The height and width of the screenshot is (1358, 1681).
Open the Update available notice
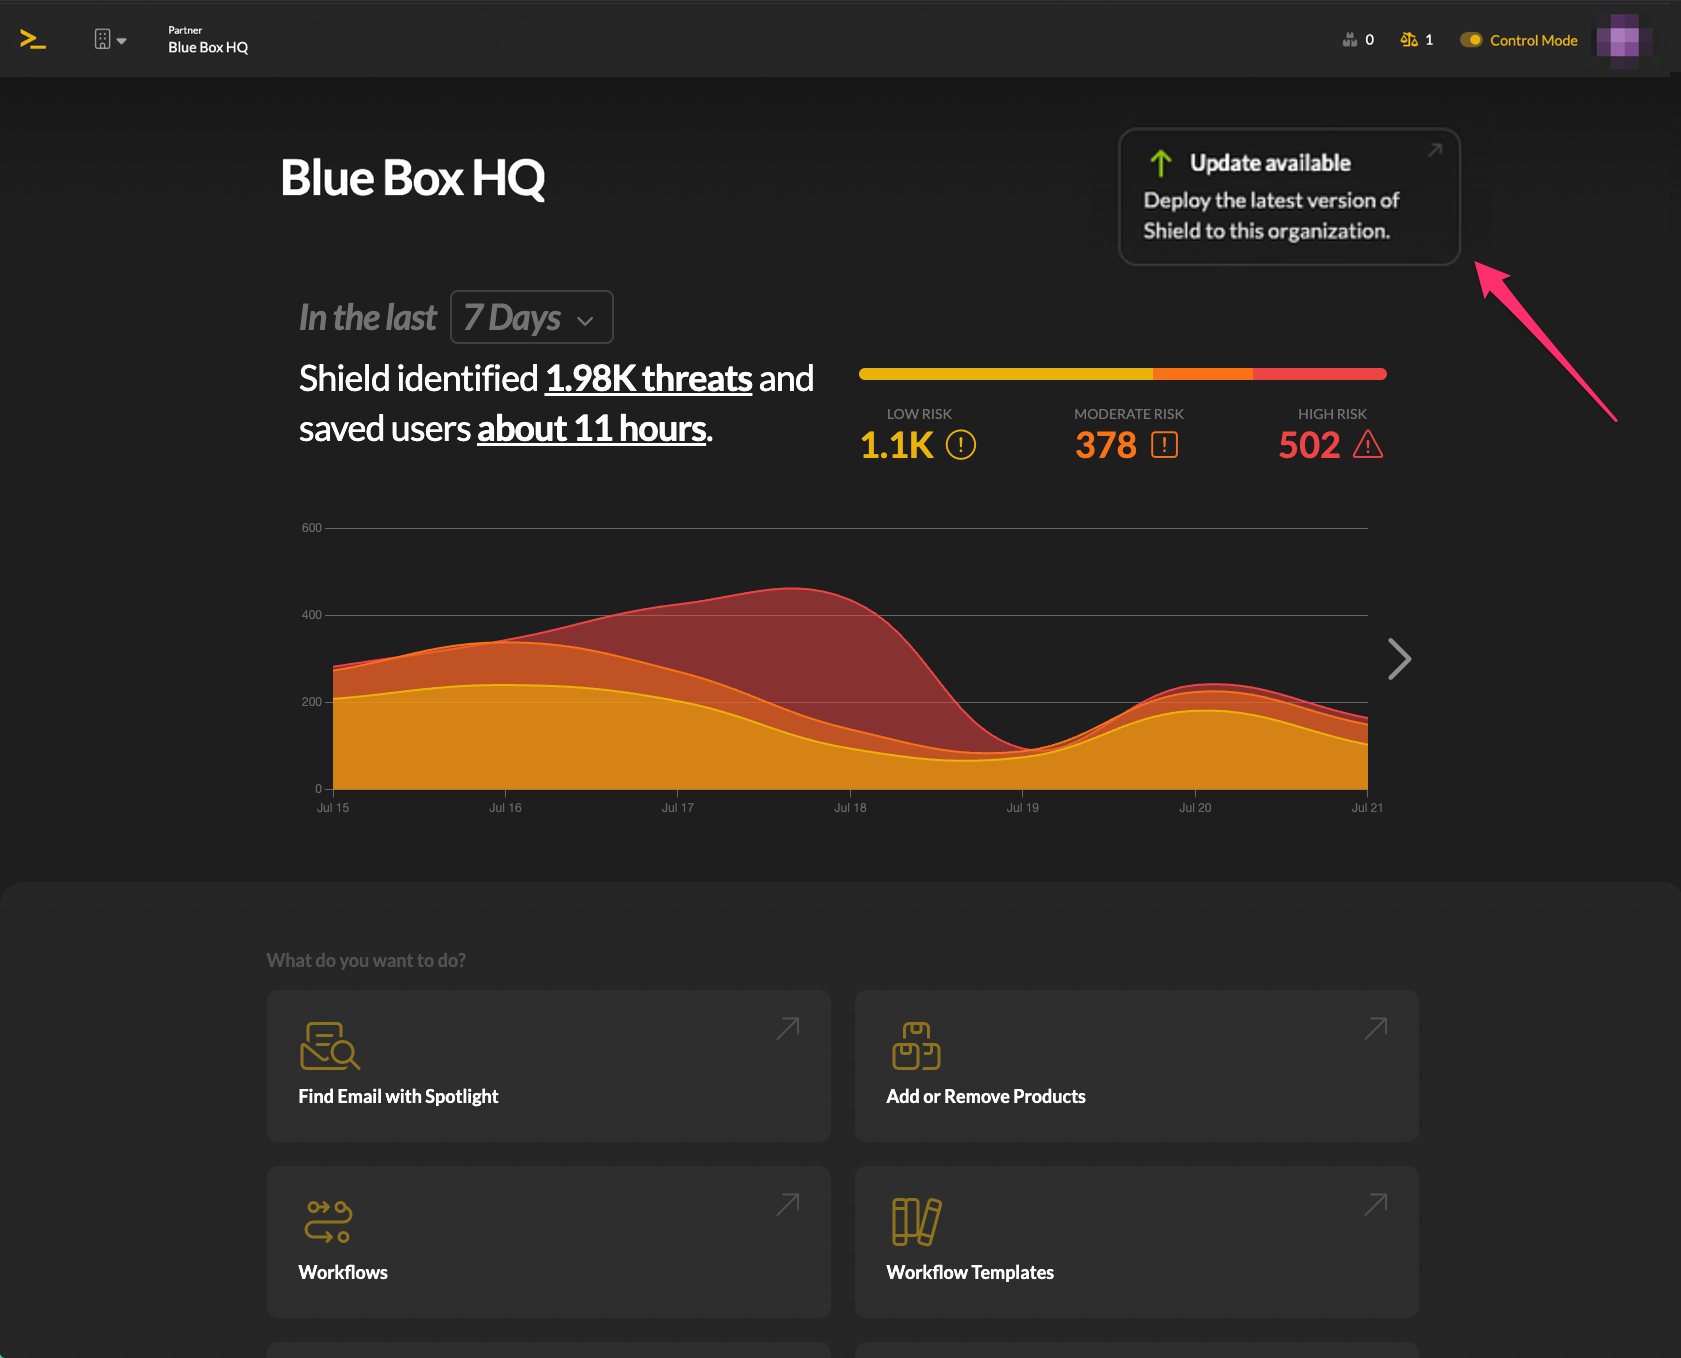(1289, 197)
